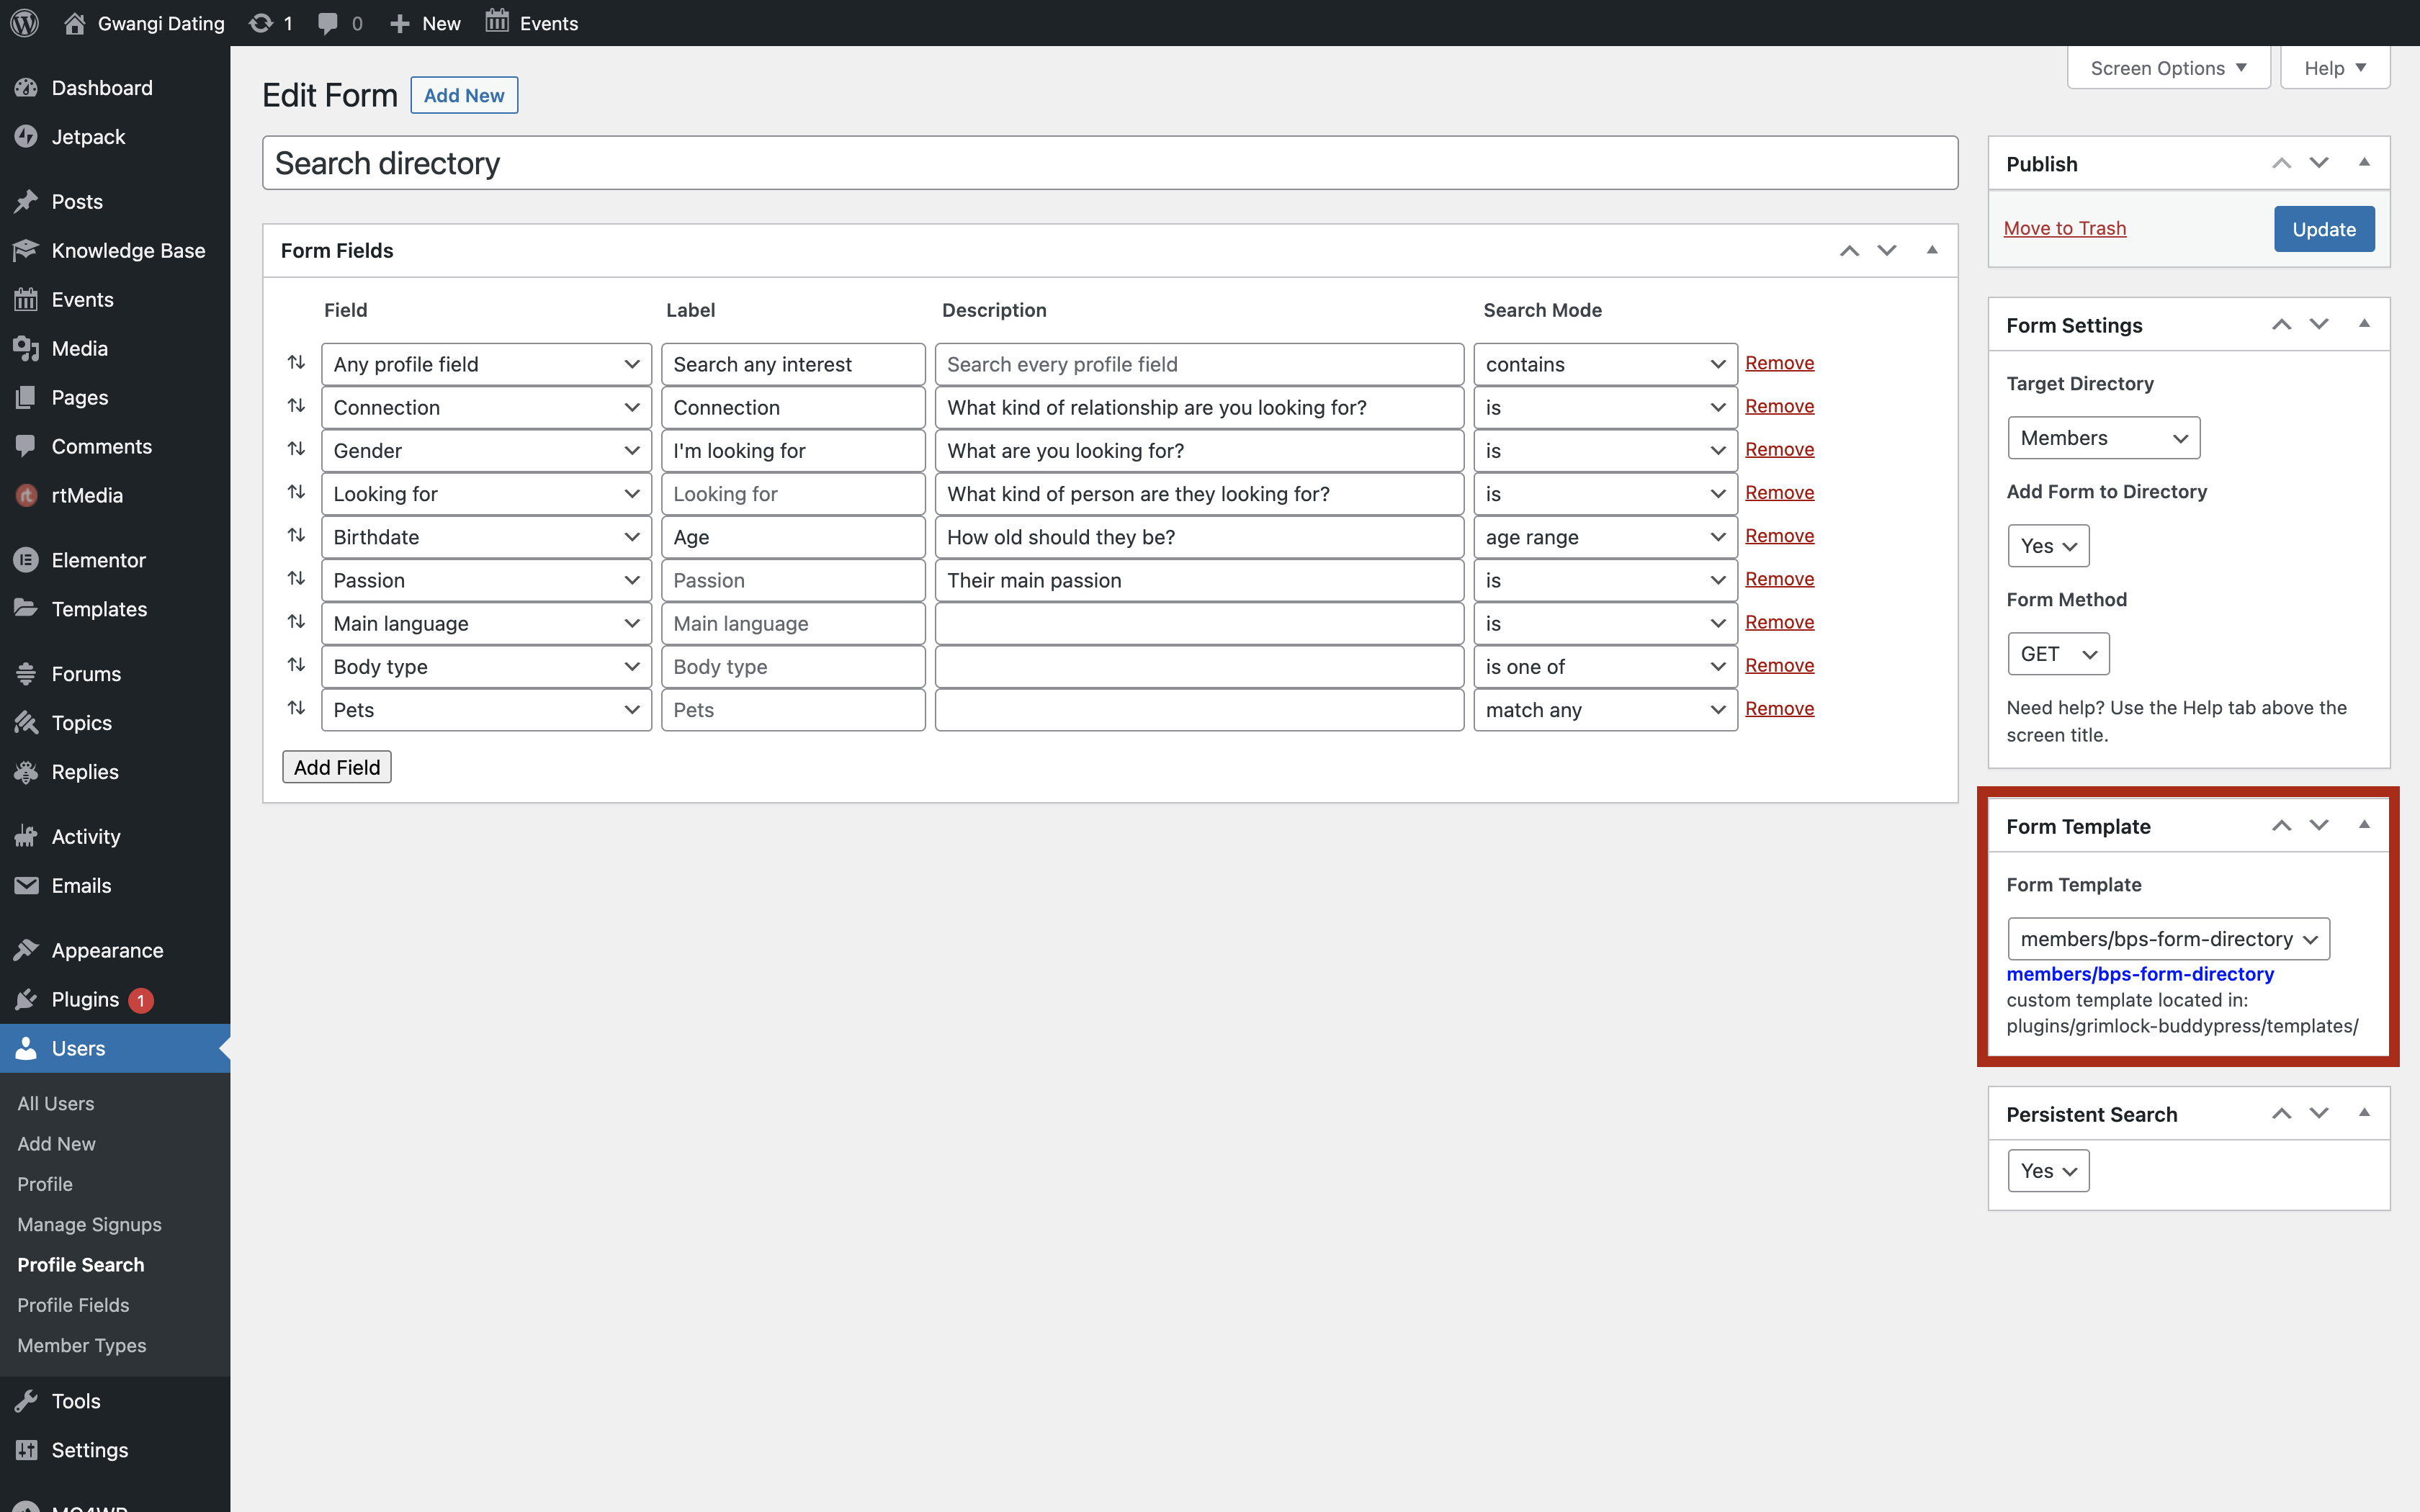The width and height of the screenshot is (2420, 1512).
Task: Open the Any profile field dropdown
Action: pos(486,364)
